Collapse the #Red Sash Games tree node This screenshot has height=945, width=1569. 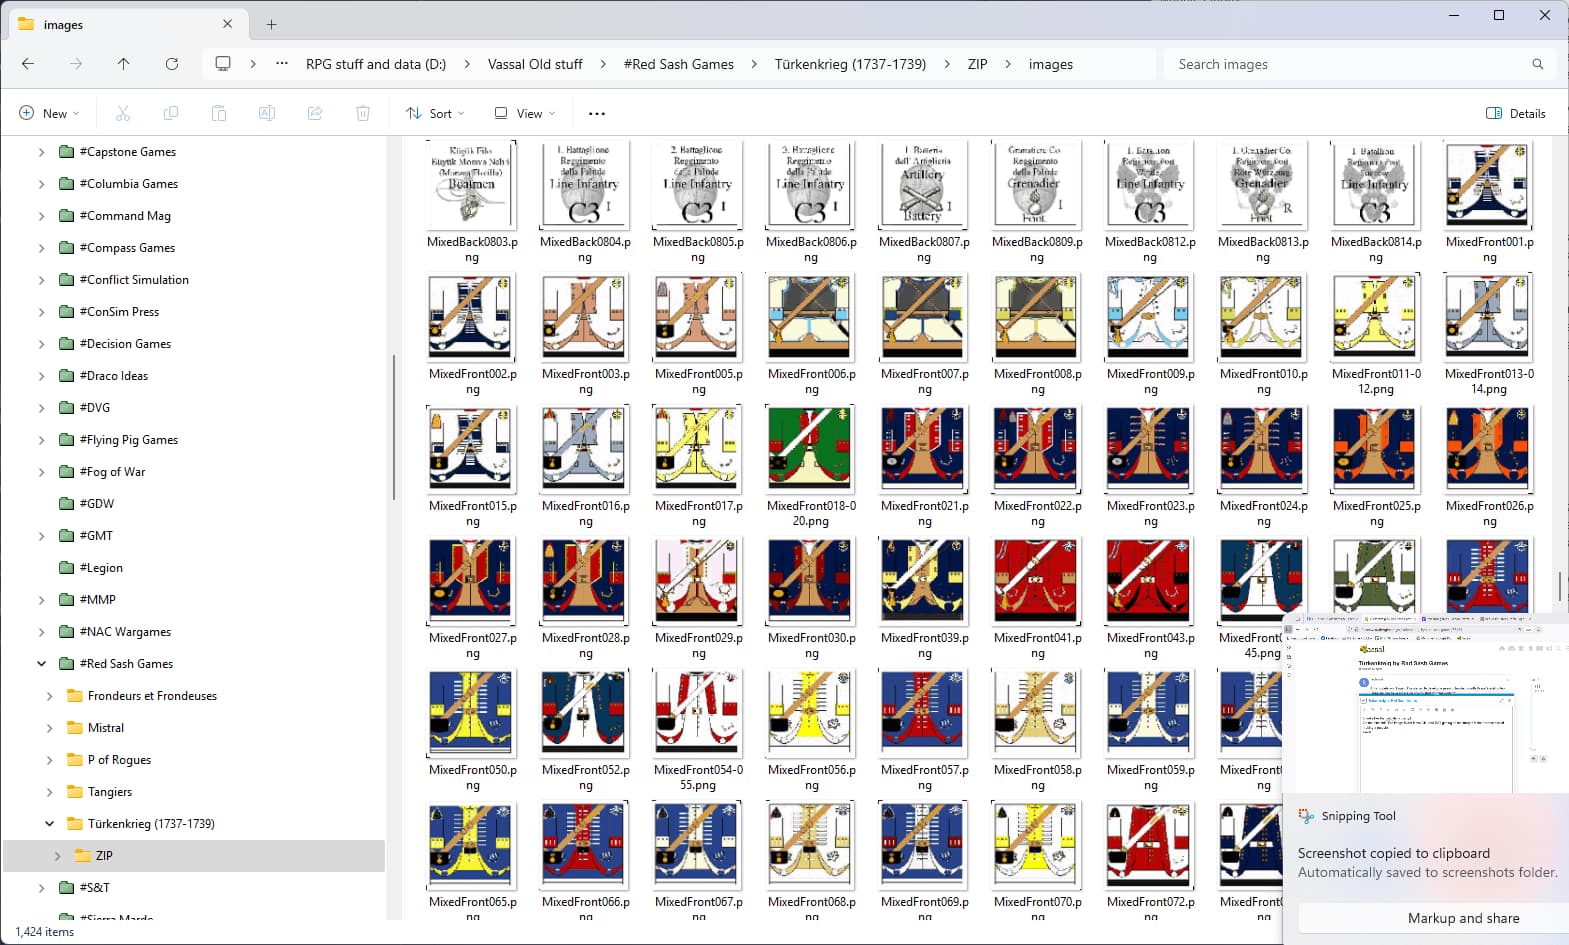click(41, 664)
